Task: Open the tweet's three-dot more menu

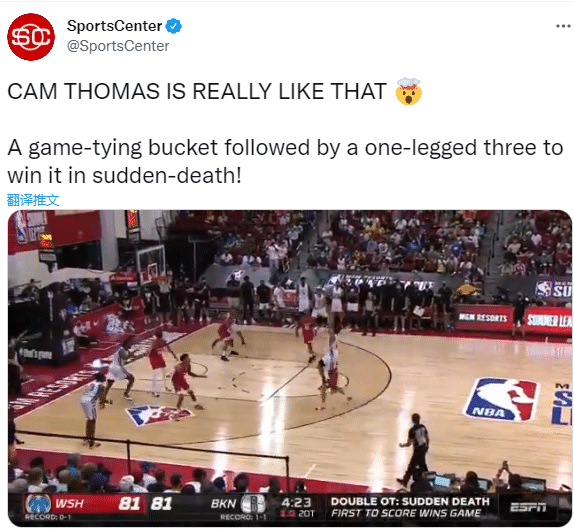Action: 563,26
